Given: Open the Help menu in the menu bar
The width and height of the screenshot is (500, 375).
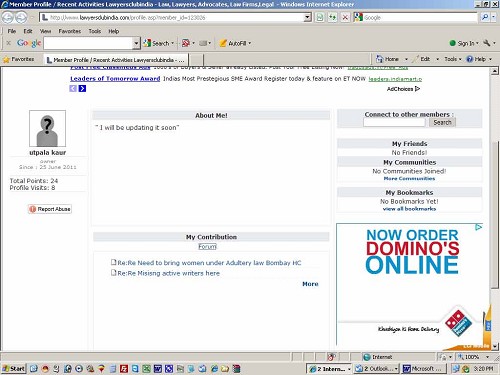Looking at the screenshot, I should [114, 31].
